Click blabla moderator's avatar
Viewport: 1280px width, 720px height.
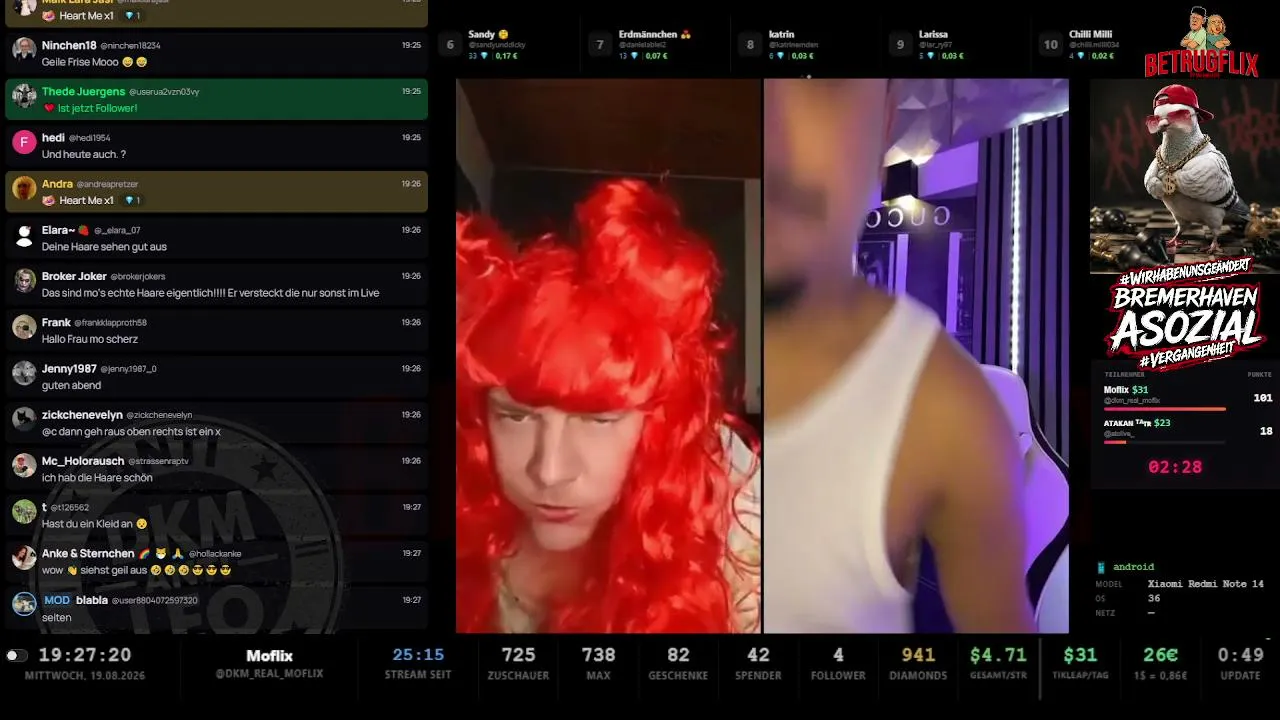[x=24, y=603]
